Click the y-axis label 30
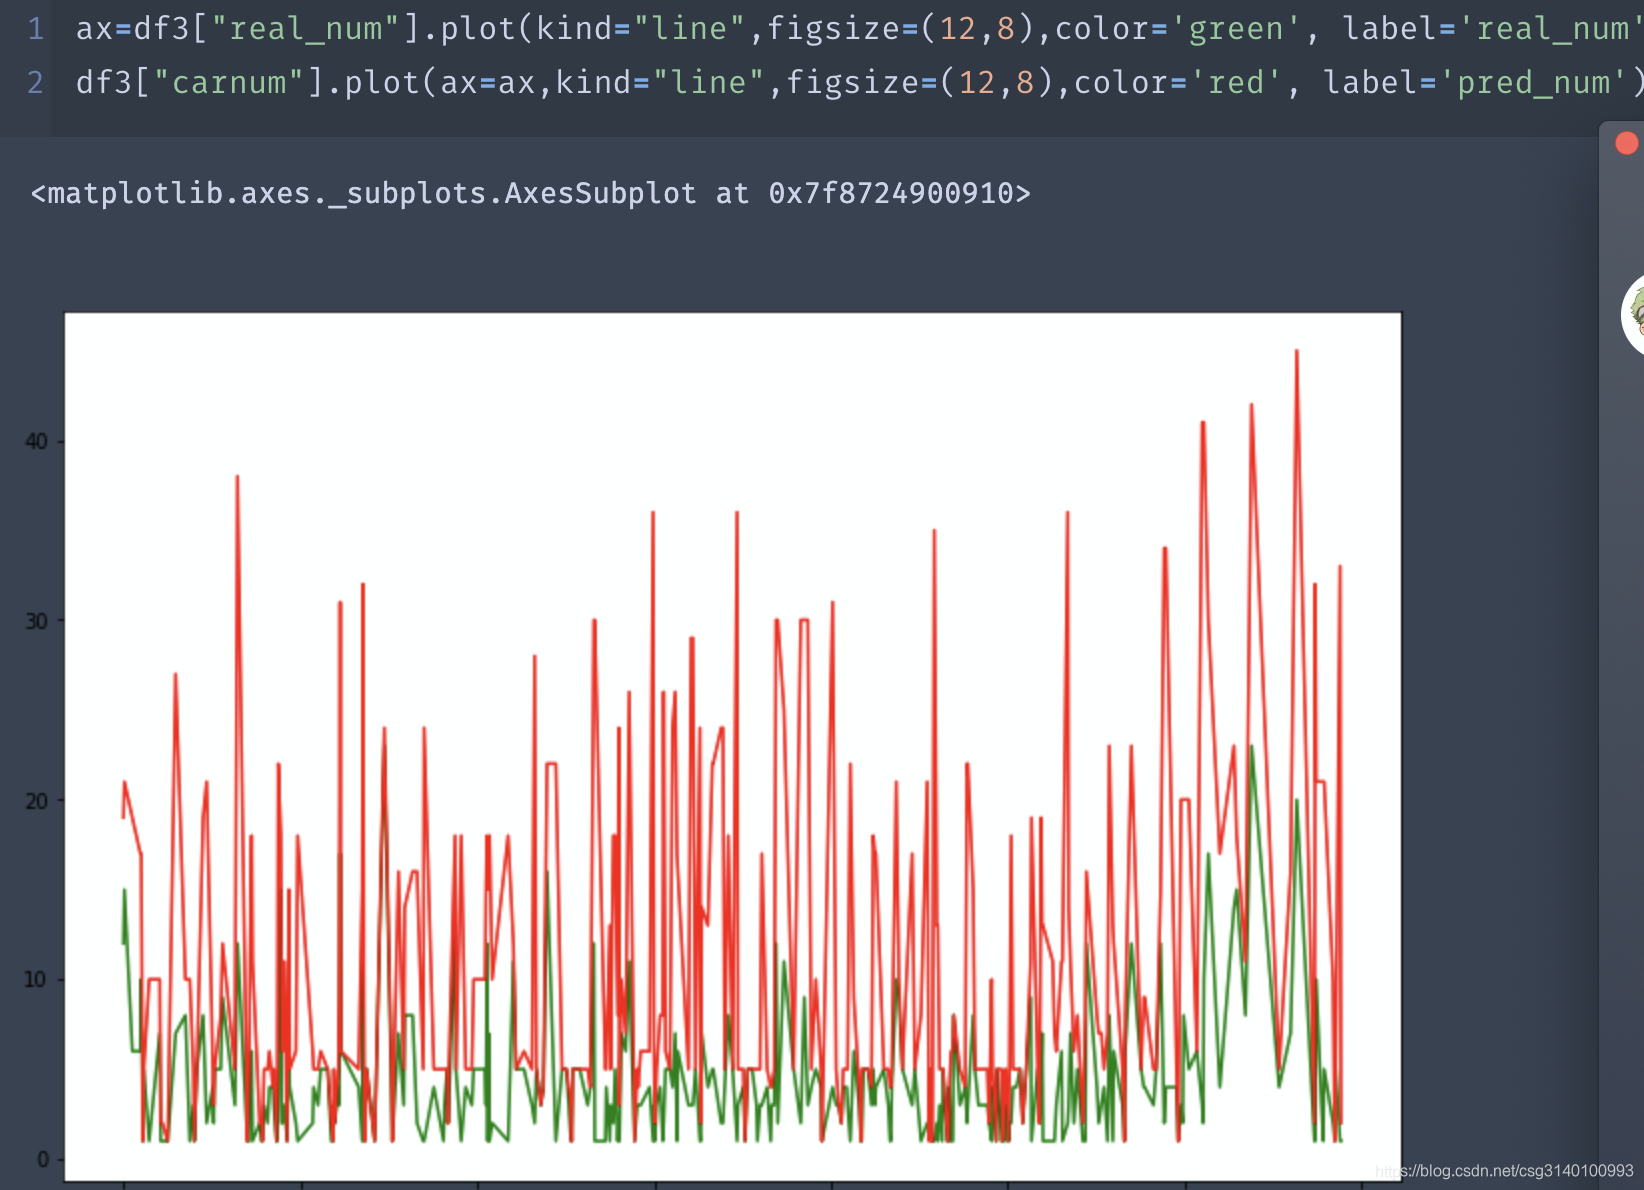Viewport: 1644px width, 1190px height. (x=36, y=621)
